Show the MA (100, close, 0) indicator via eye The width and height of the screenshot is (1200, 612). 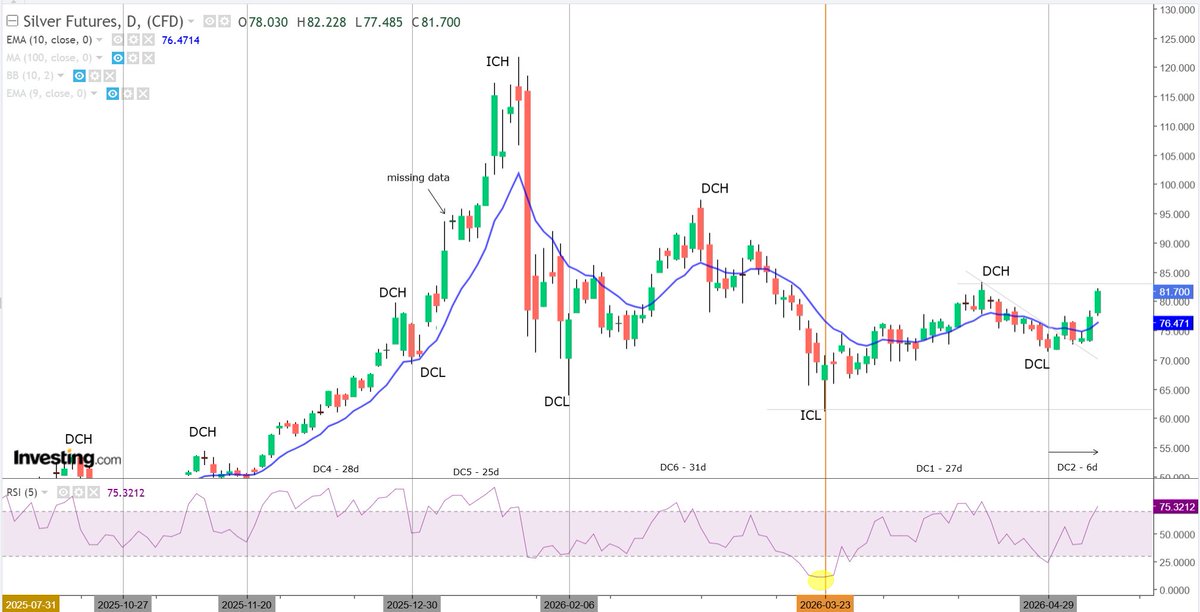click(x=117, y=58)
